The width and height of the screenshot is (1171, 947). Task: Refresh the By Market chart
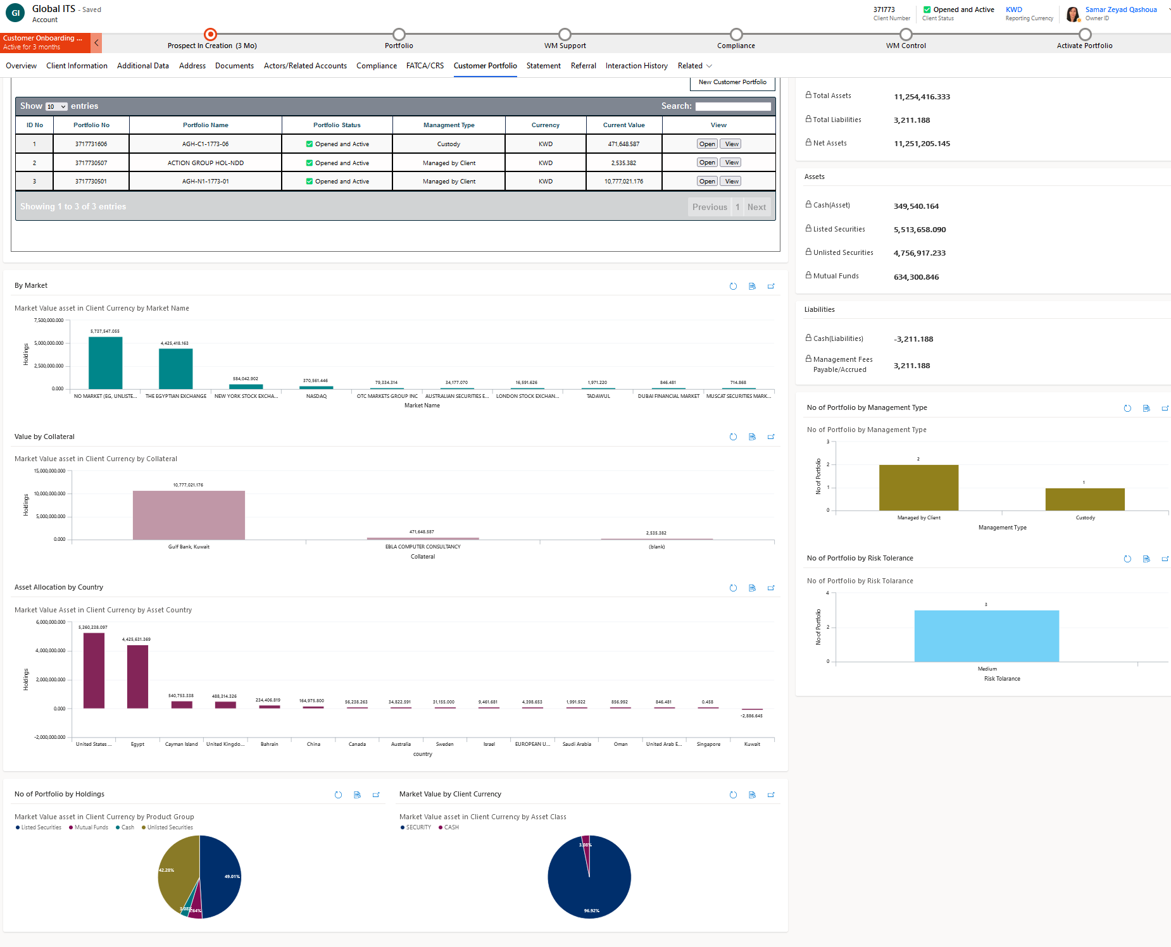(733, 286)
